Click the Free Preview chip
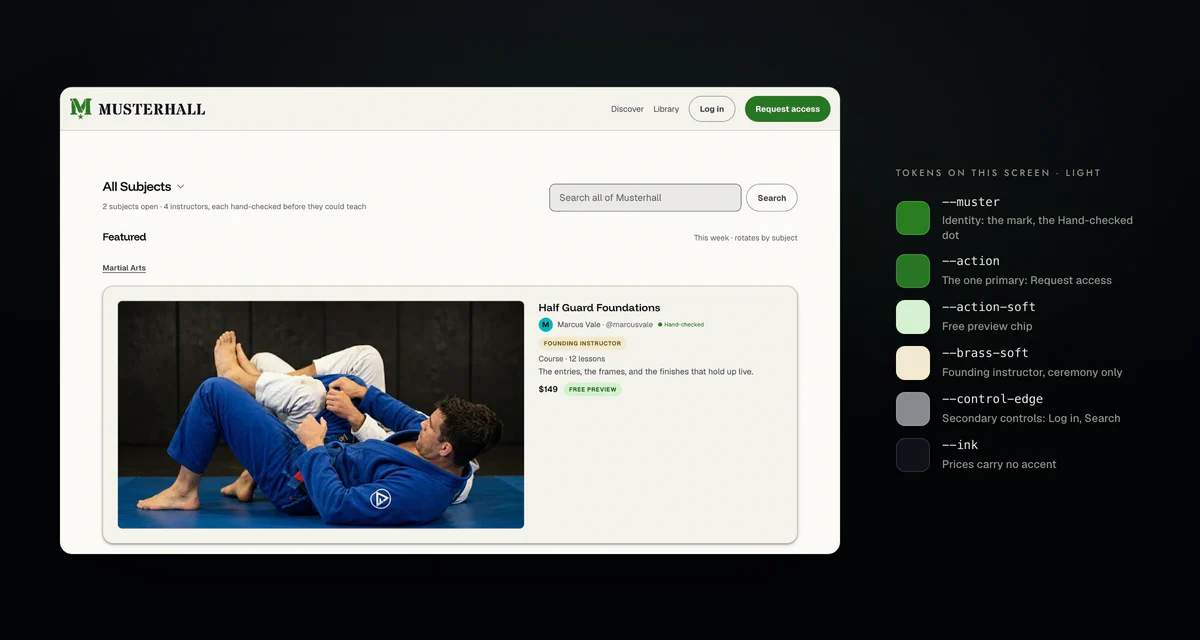The height and width of the screenshot is (640, 1200). pyautogui.click(x=593, y=389)
